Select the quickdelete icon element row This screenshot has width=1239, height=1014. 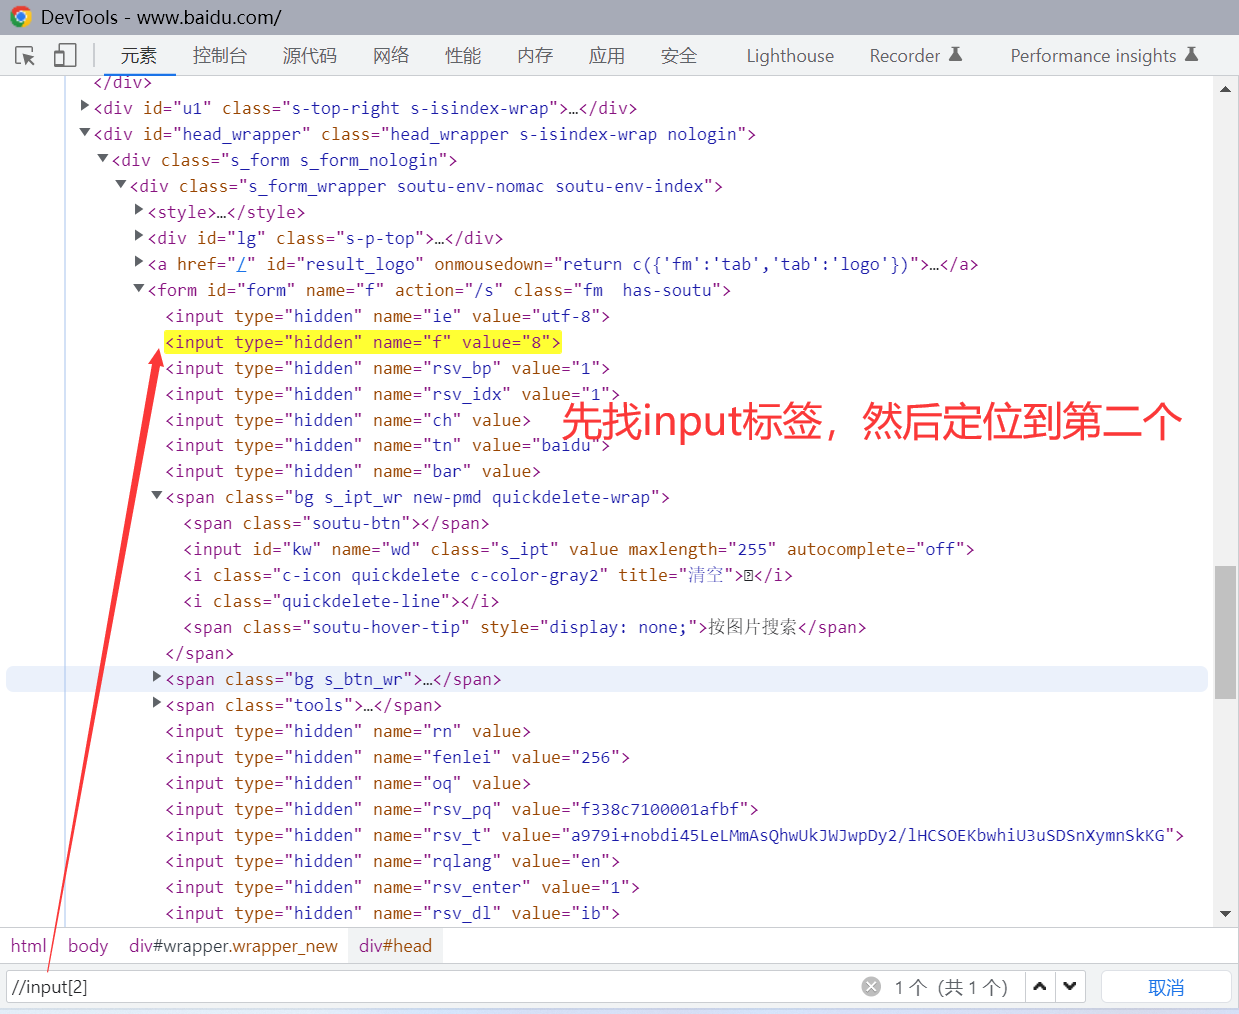(x=488, y=575)
